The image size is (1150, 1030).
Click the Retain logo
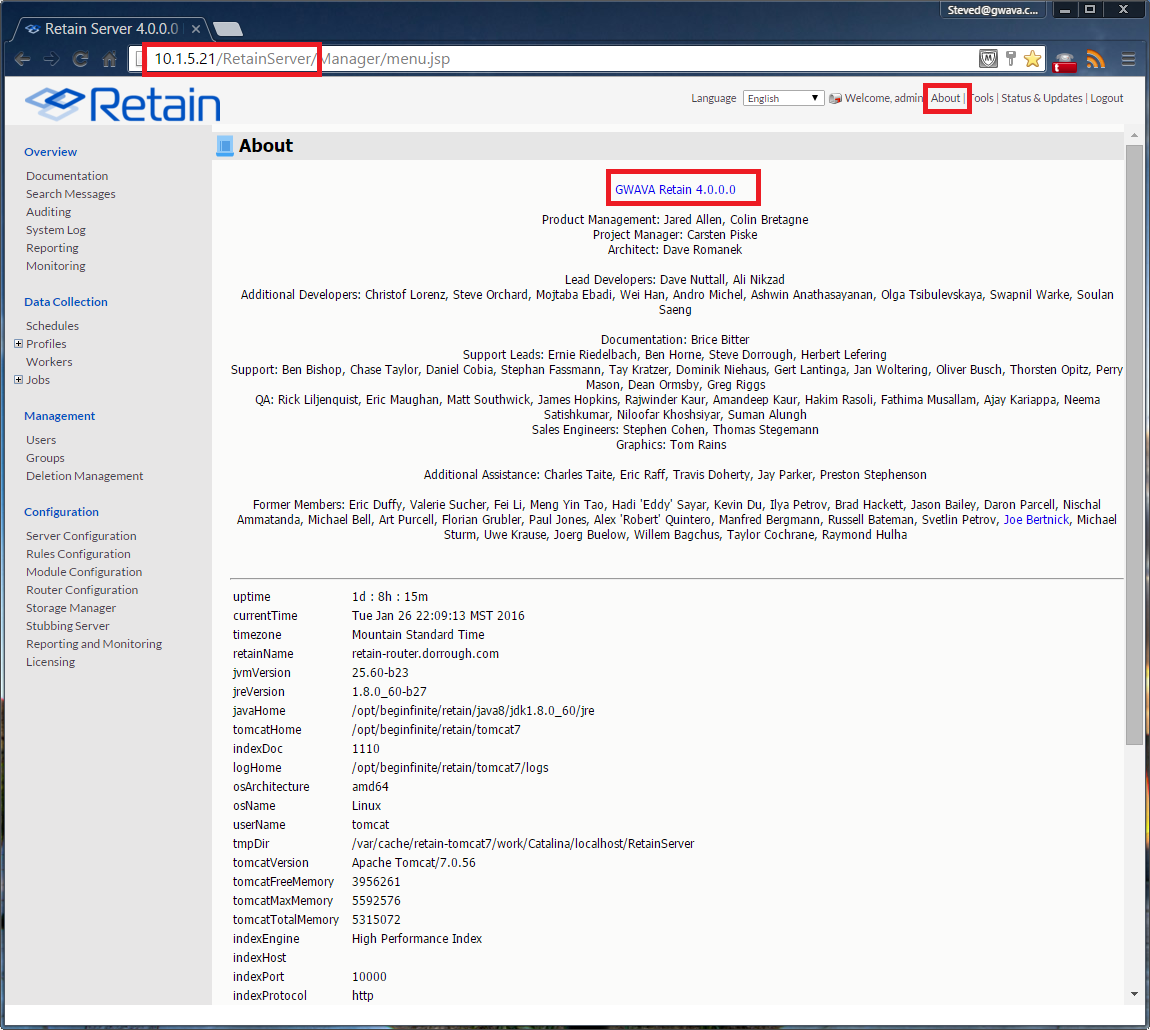(x=122, y=103)
